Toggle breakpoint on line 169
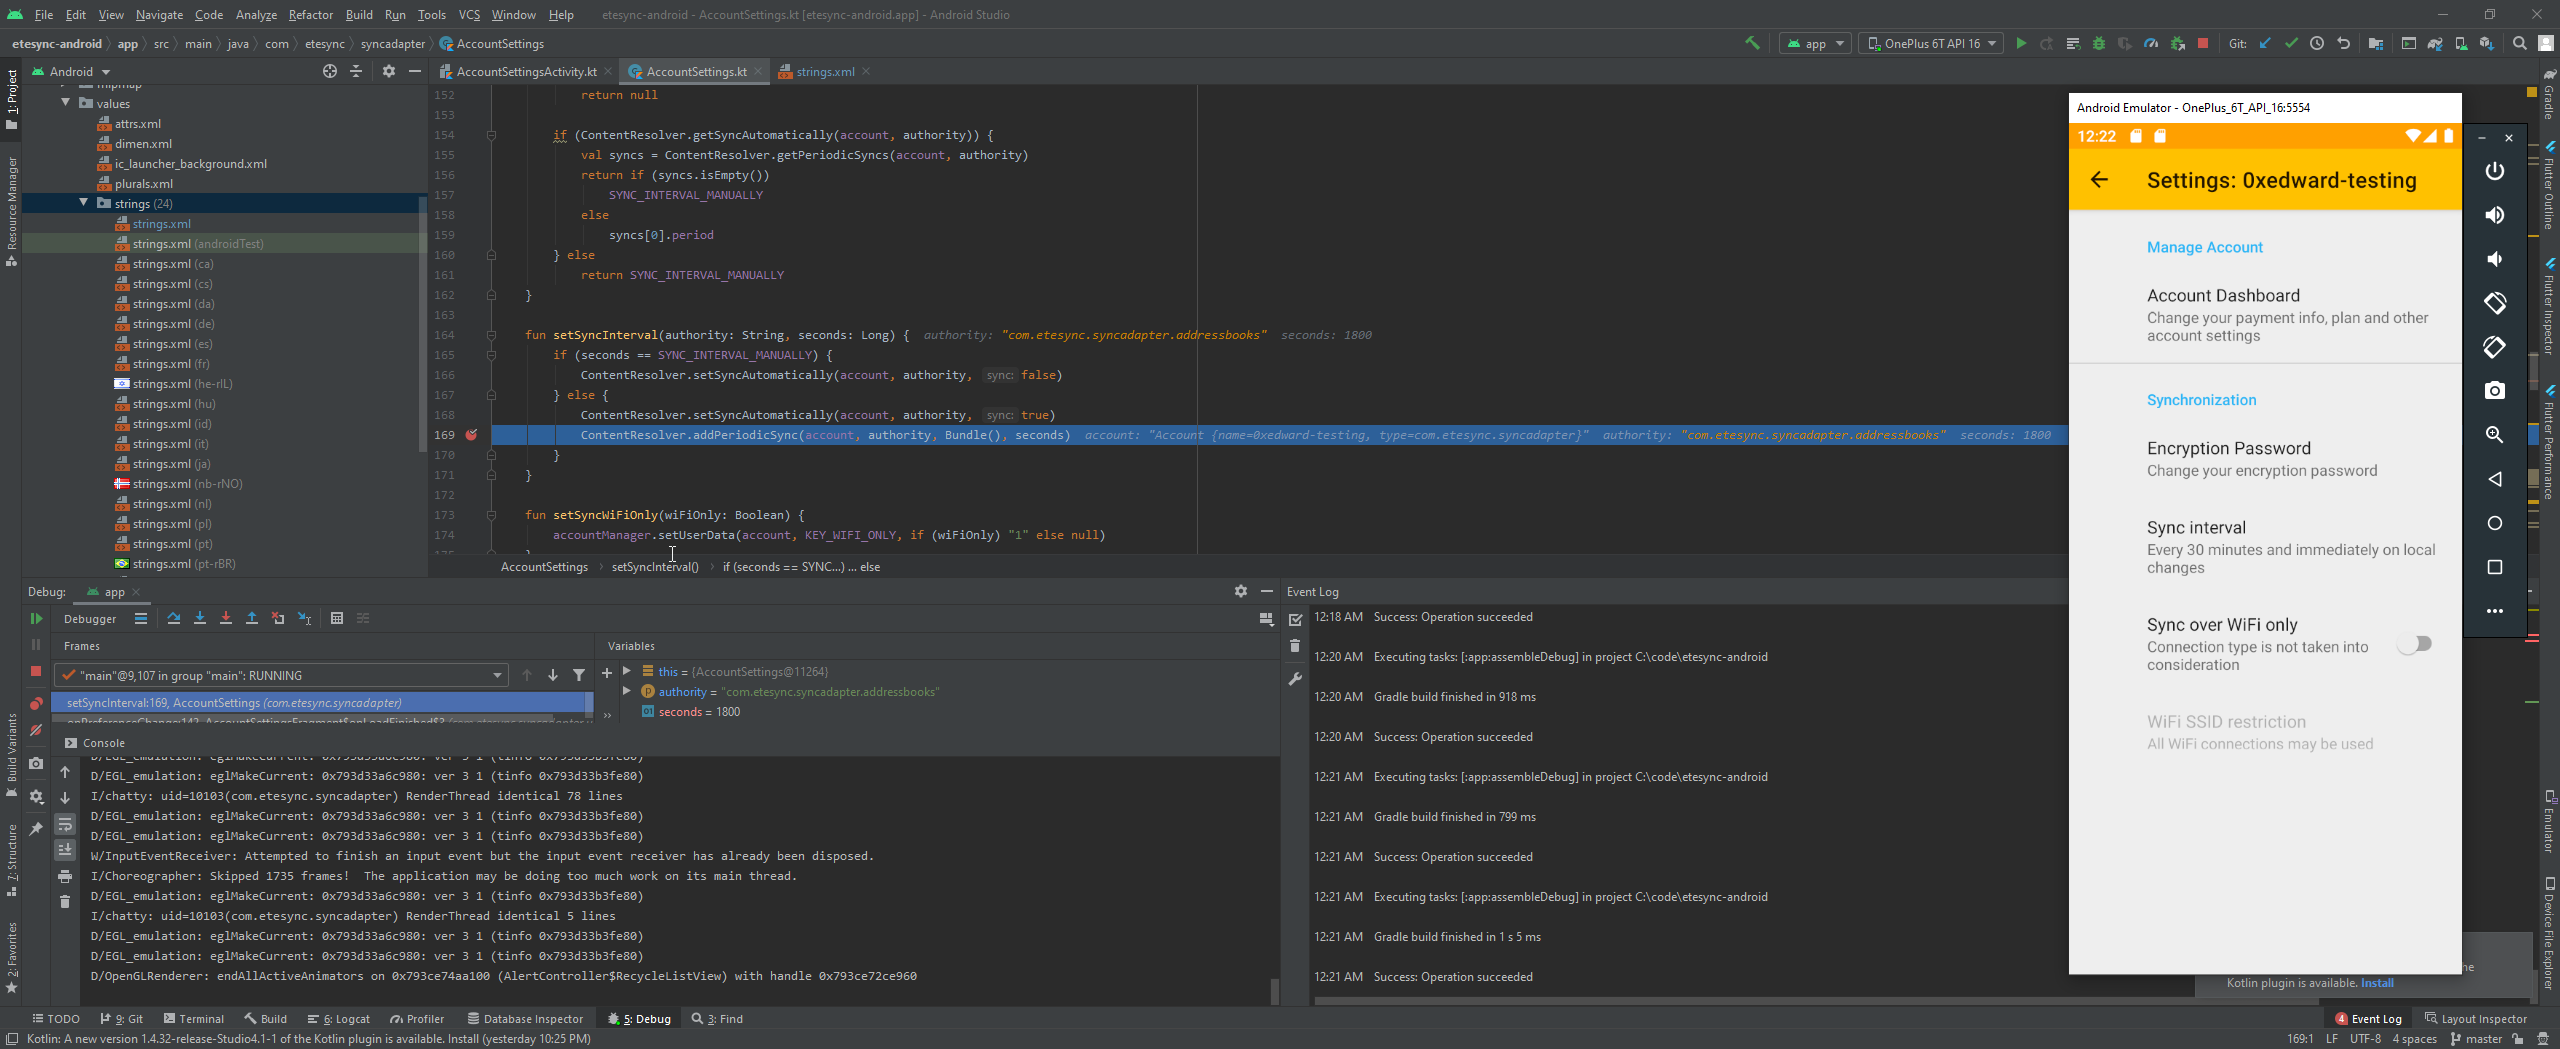Image resolution: width=2560 pixels, height=1049 pixels. coord(471,435)
